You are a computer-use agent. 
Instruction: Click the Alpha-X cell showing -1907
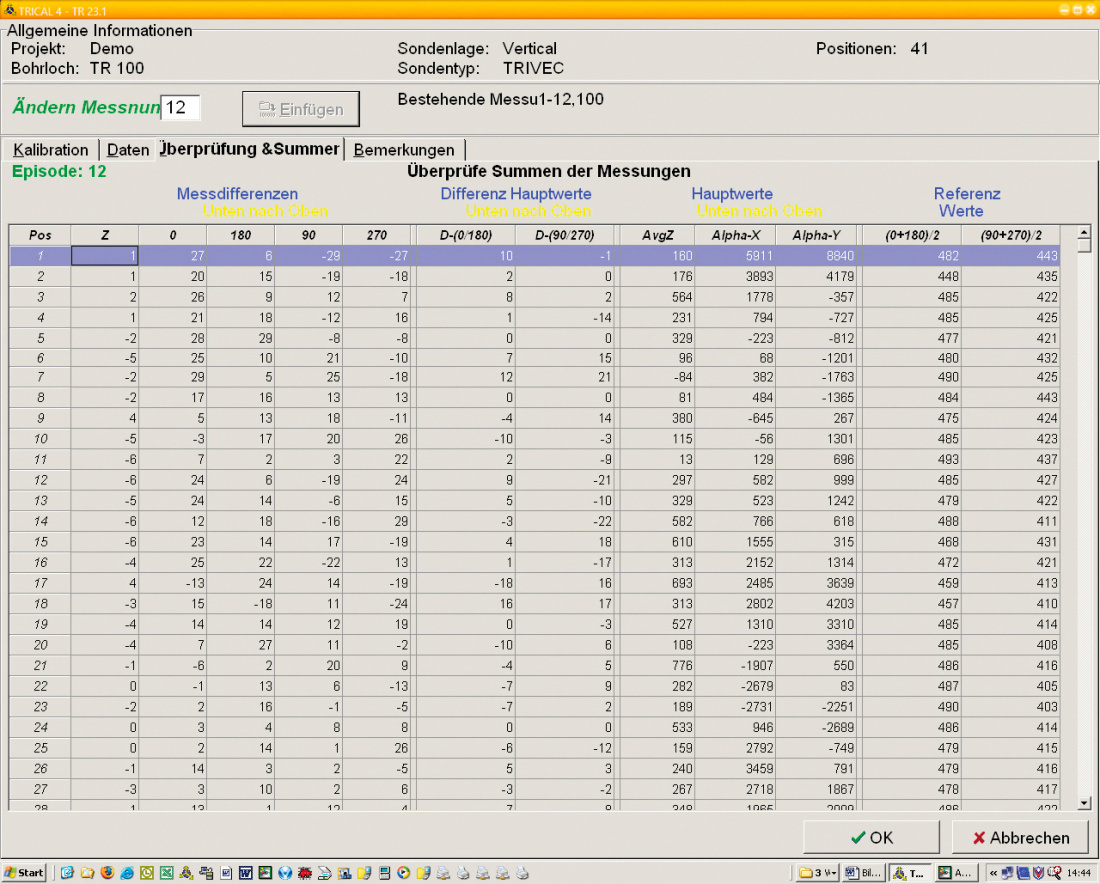point(736,666)
